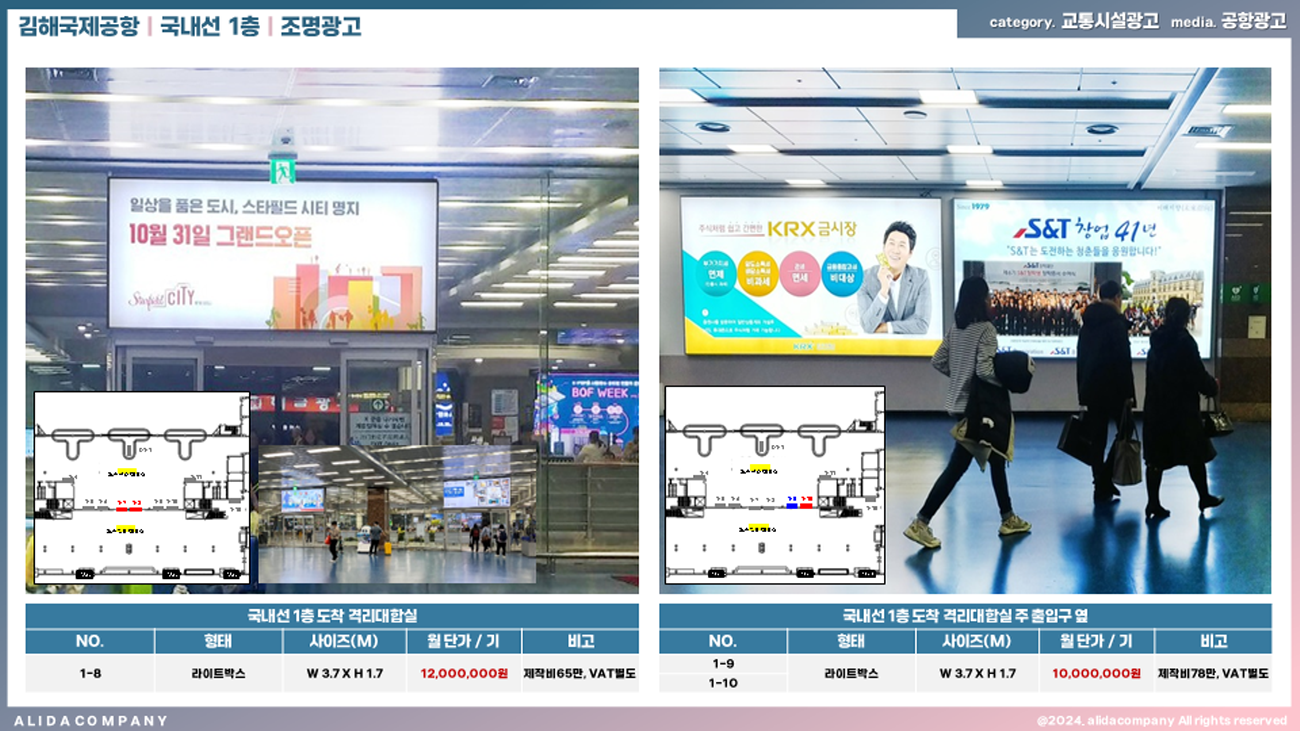Click the ALIDACOMPANY footer logo
This screenshot has height=731, width=1300.
91,720
